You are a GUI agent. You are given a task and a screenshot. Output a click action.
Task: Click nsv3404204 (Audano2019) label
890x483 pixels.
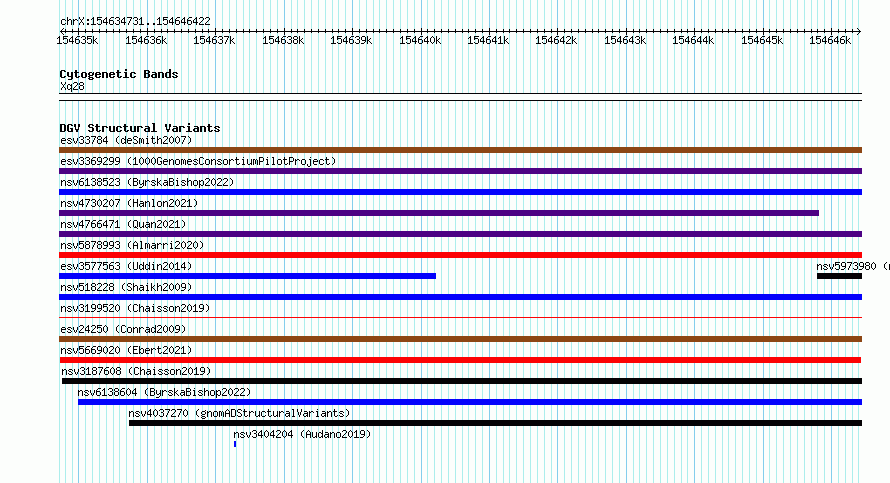coord(302,434)
